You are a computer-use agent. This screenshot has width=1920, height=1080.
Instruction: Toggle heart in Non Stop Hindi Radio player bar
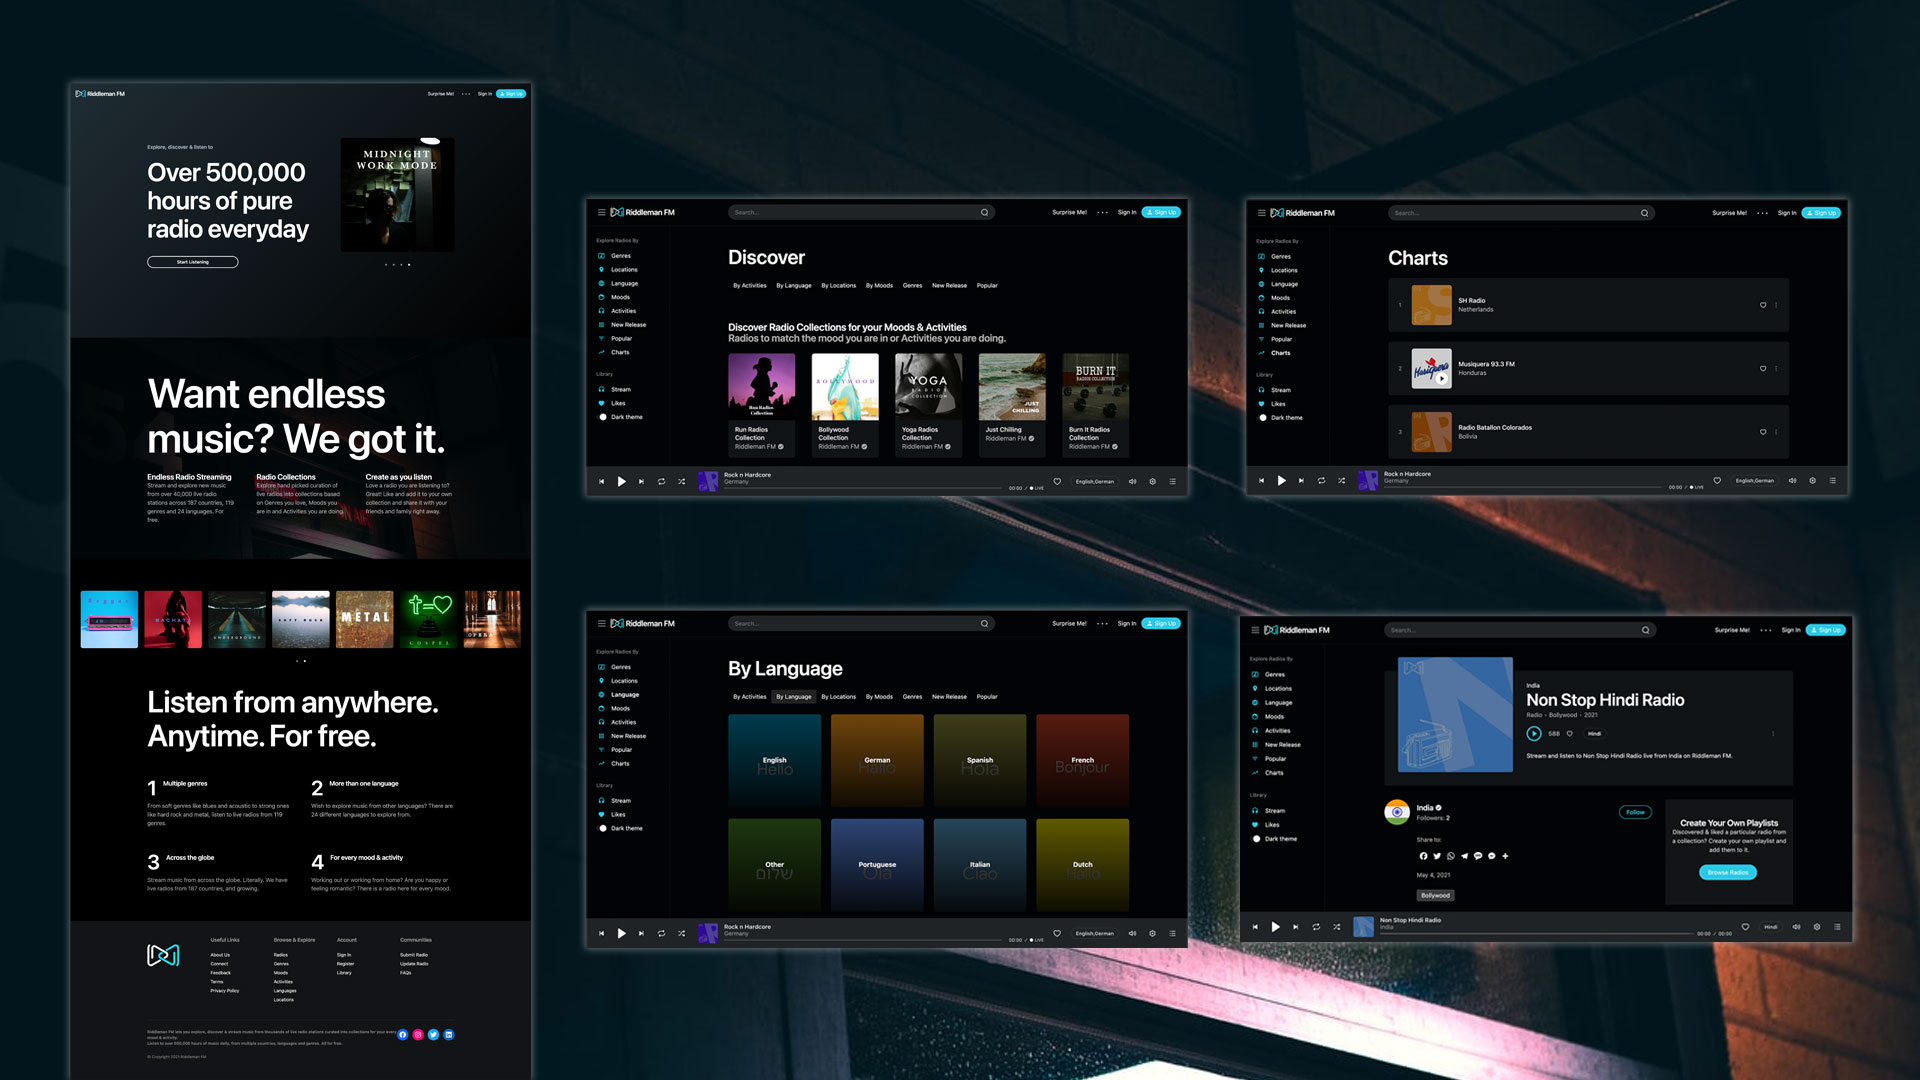point(1745,927)
